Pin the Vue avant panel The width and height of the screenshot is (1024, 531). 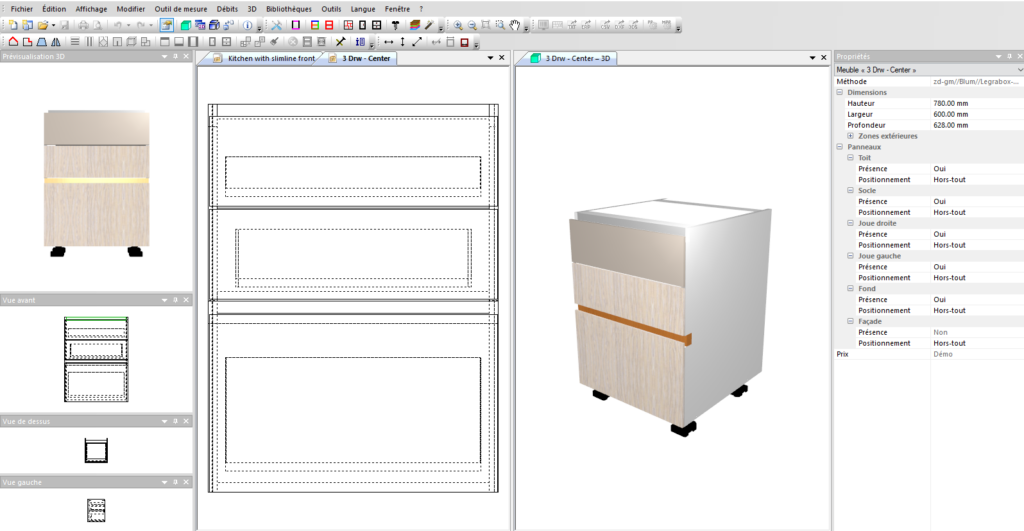(x=175, y=300)
